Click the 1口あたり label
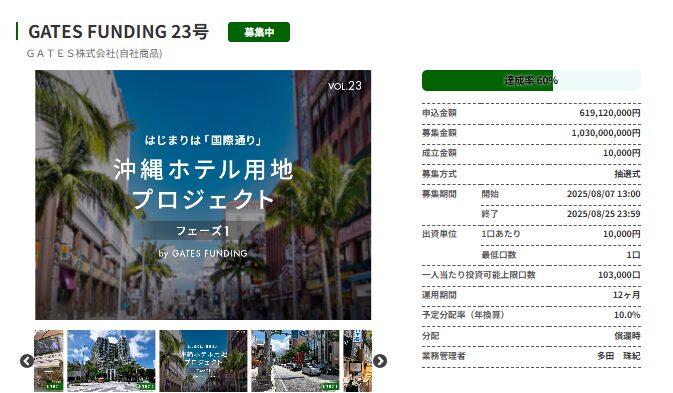The width and height of the screenshot is (673, 393). (x=501, y=234)
